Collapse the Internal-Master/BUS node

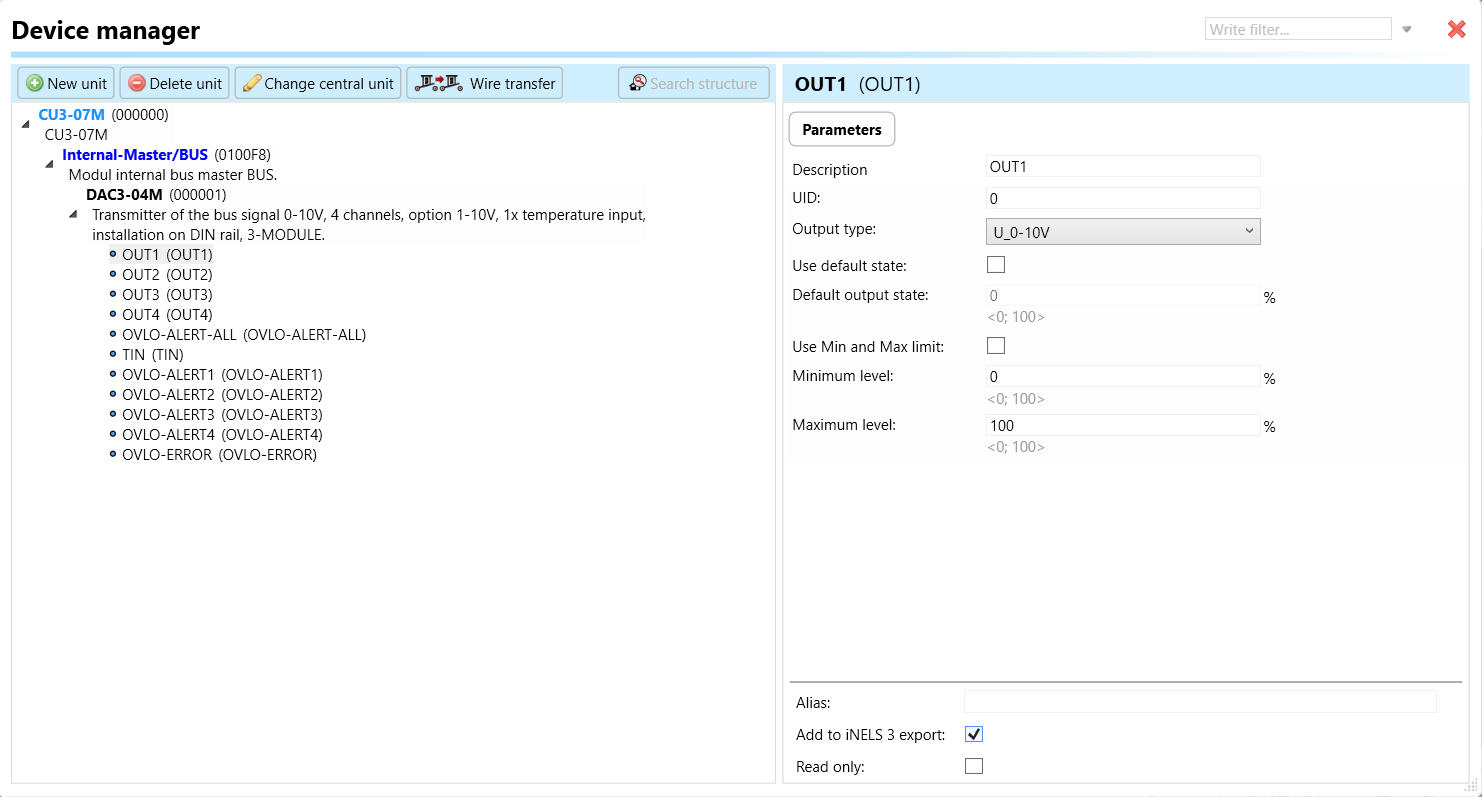tap(50, 163)
